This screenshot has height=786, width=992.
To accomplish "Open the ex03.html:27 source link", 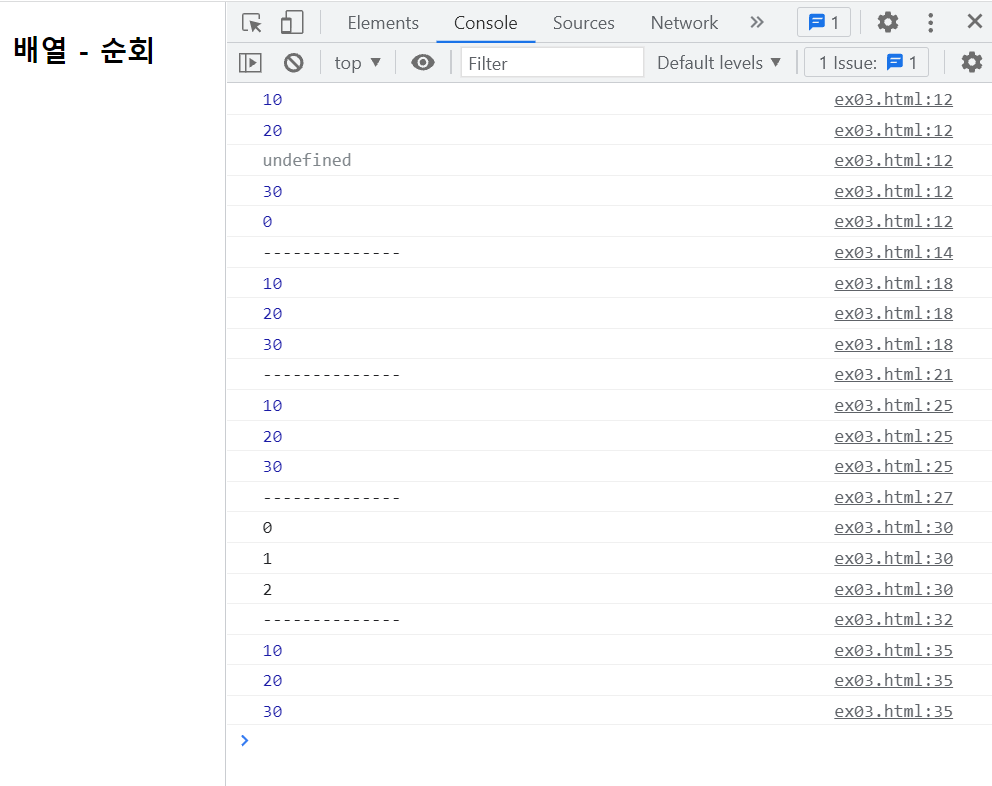I will click(893, 497).
